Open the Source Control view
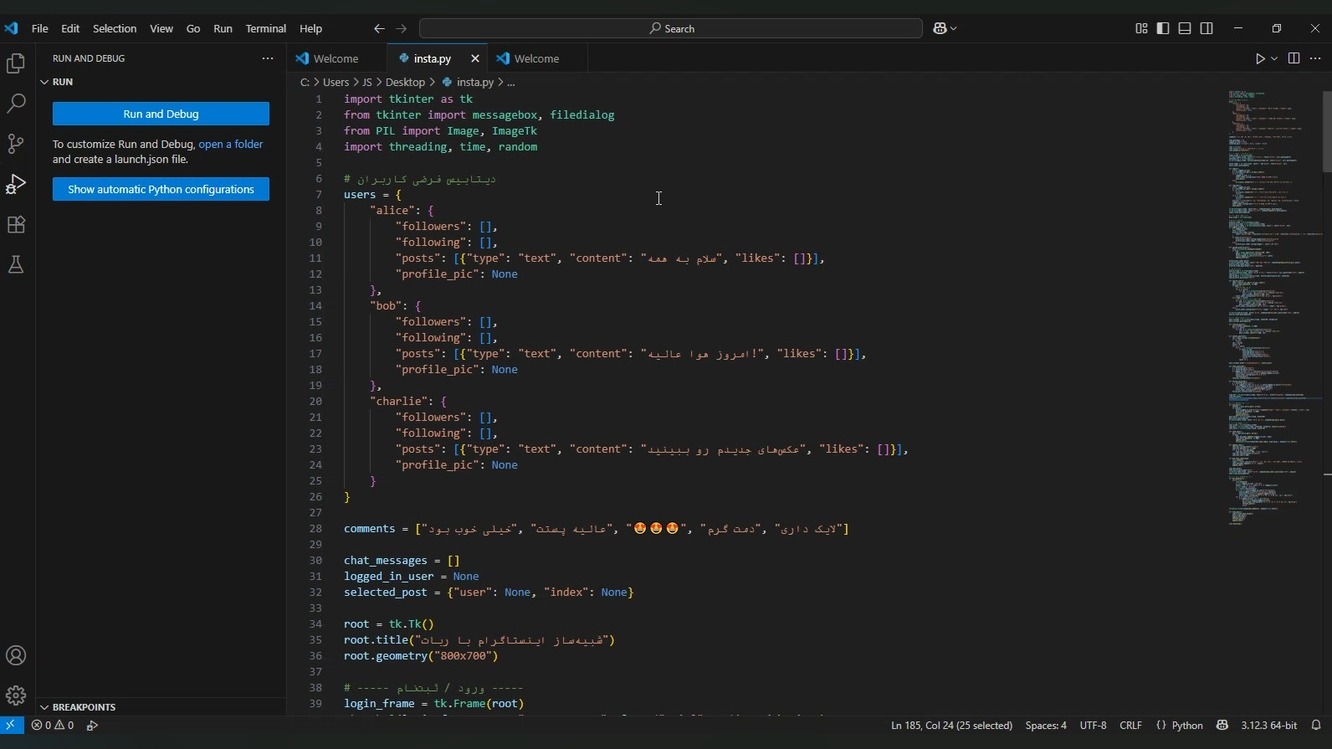Screen dimensions: 1332x749 click(16, 144)
